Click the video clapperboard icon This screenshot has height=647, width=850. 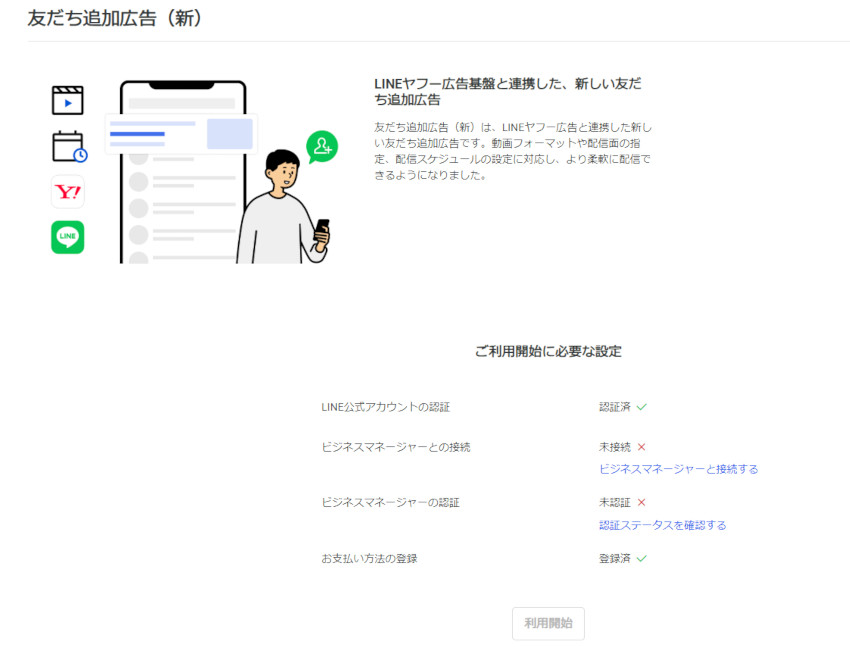click(68, 100)
